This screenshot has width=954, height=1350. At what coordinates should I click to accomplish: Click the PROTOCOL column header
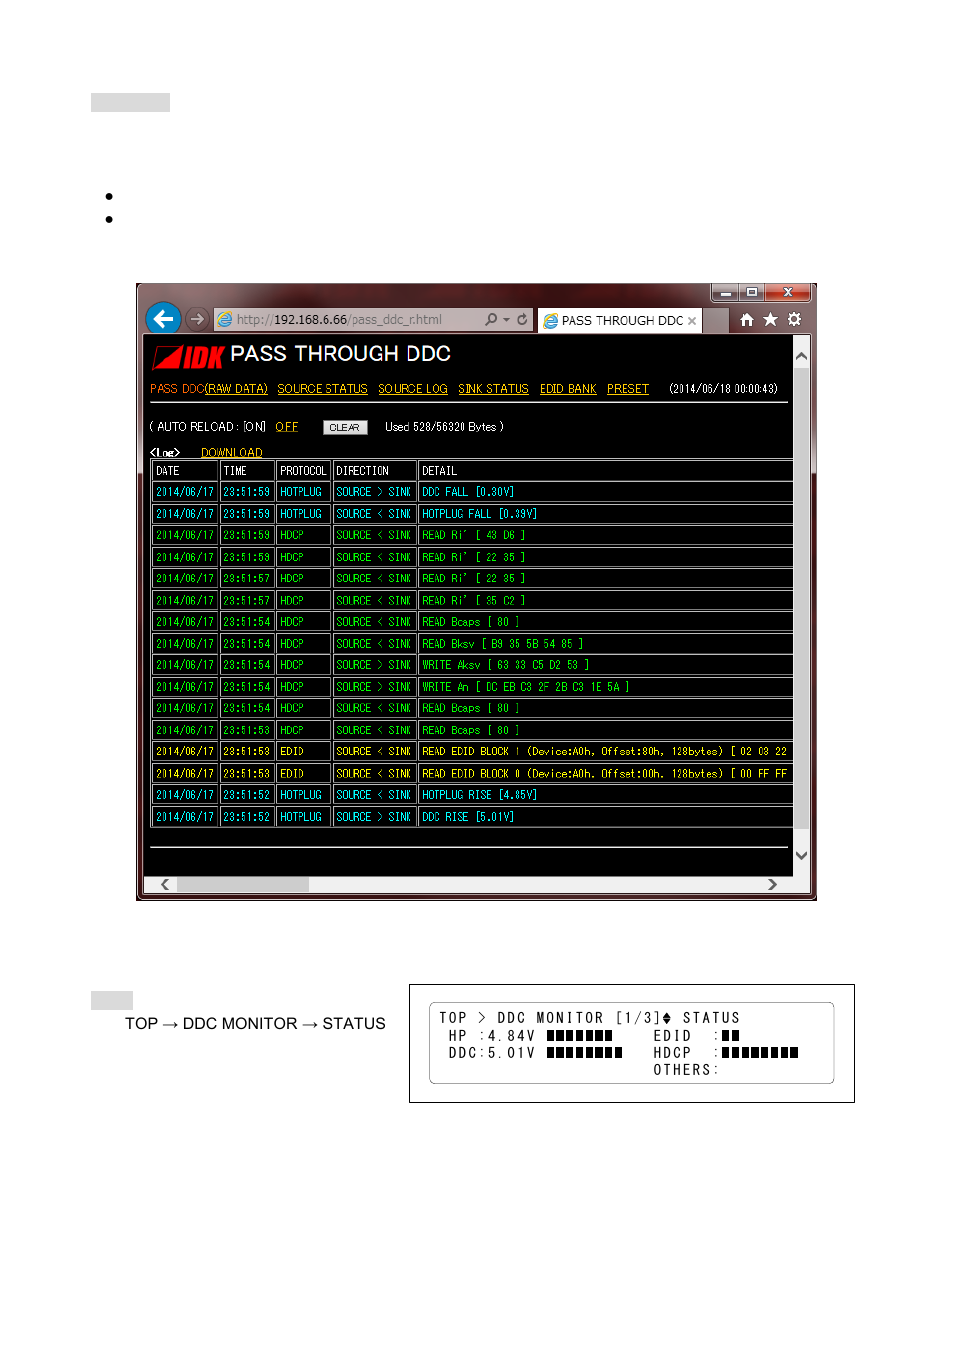(303, 471)
